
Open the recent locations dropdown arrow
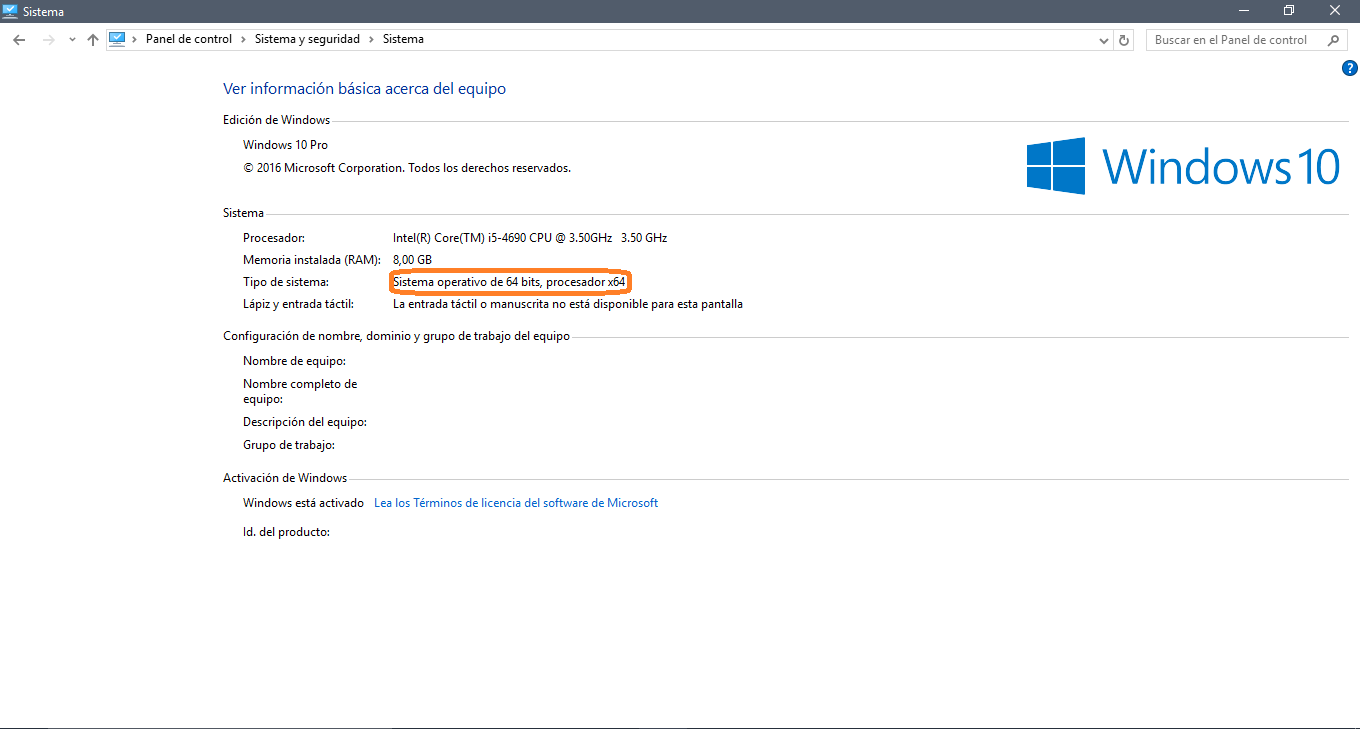click(72, 40)
